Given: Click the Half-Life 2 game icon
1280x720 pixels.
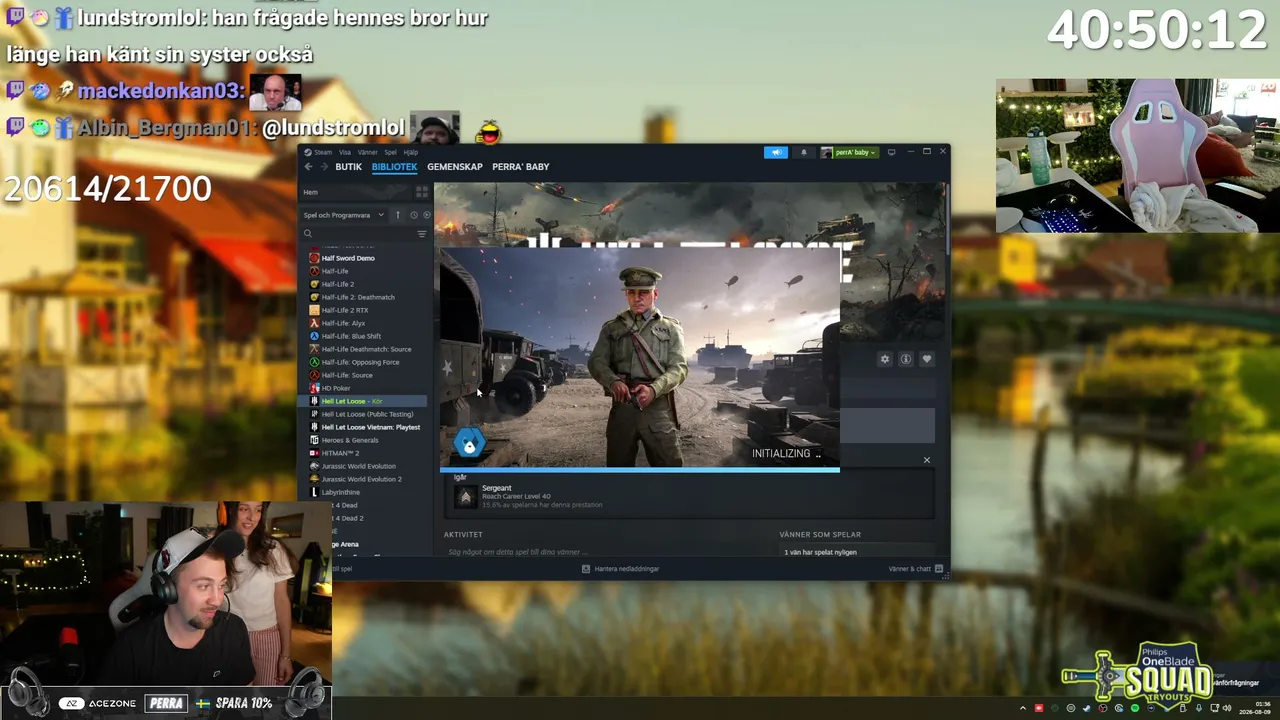Looking at the screenshot, I should 314,284.
